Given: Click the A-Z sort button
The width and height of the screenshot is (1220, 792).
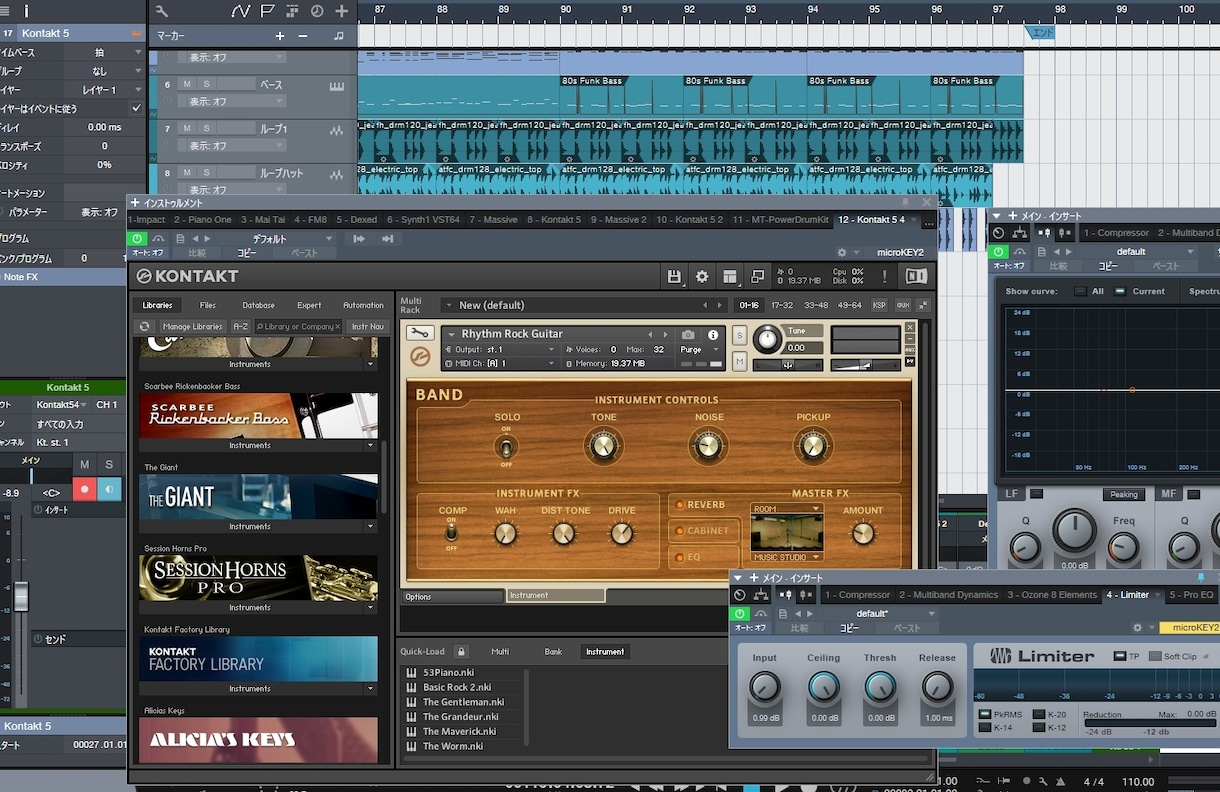Looking at the screenshot, I should click(x=240, y=326).
